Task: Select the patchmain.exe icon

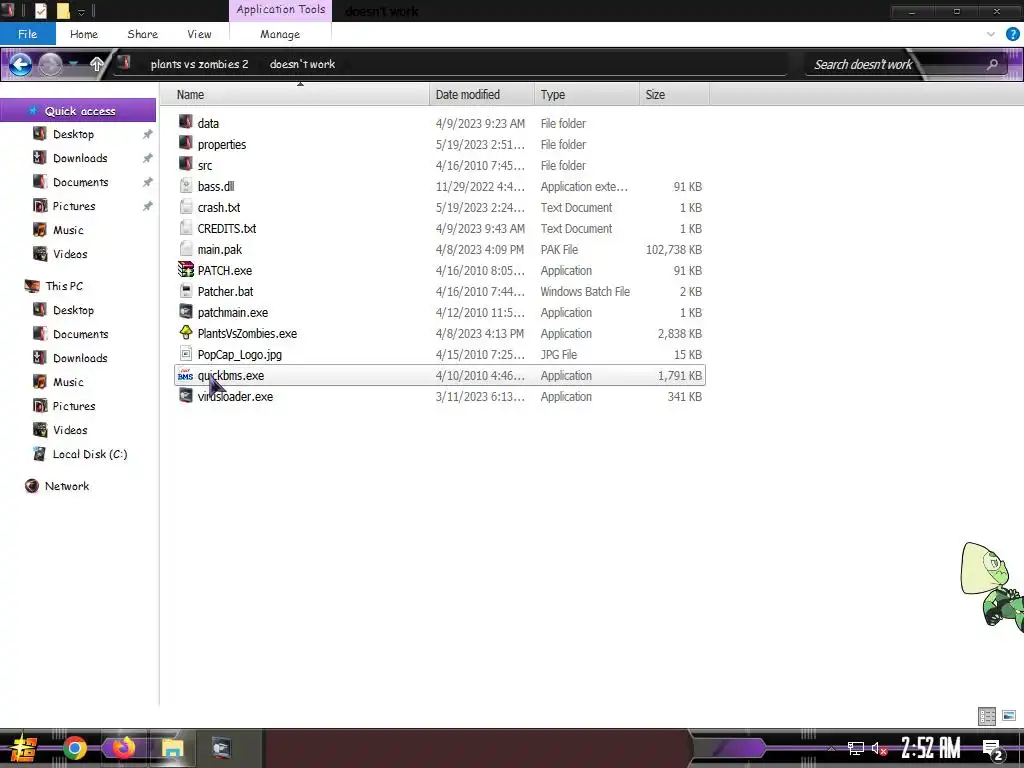Action: pyautogui.click(x=186, y=312)
